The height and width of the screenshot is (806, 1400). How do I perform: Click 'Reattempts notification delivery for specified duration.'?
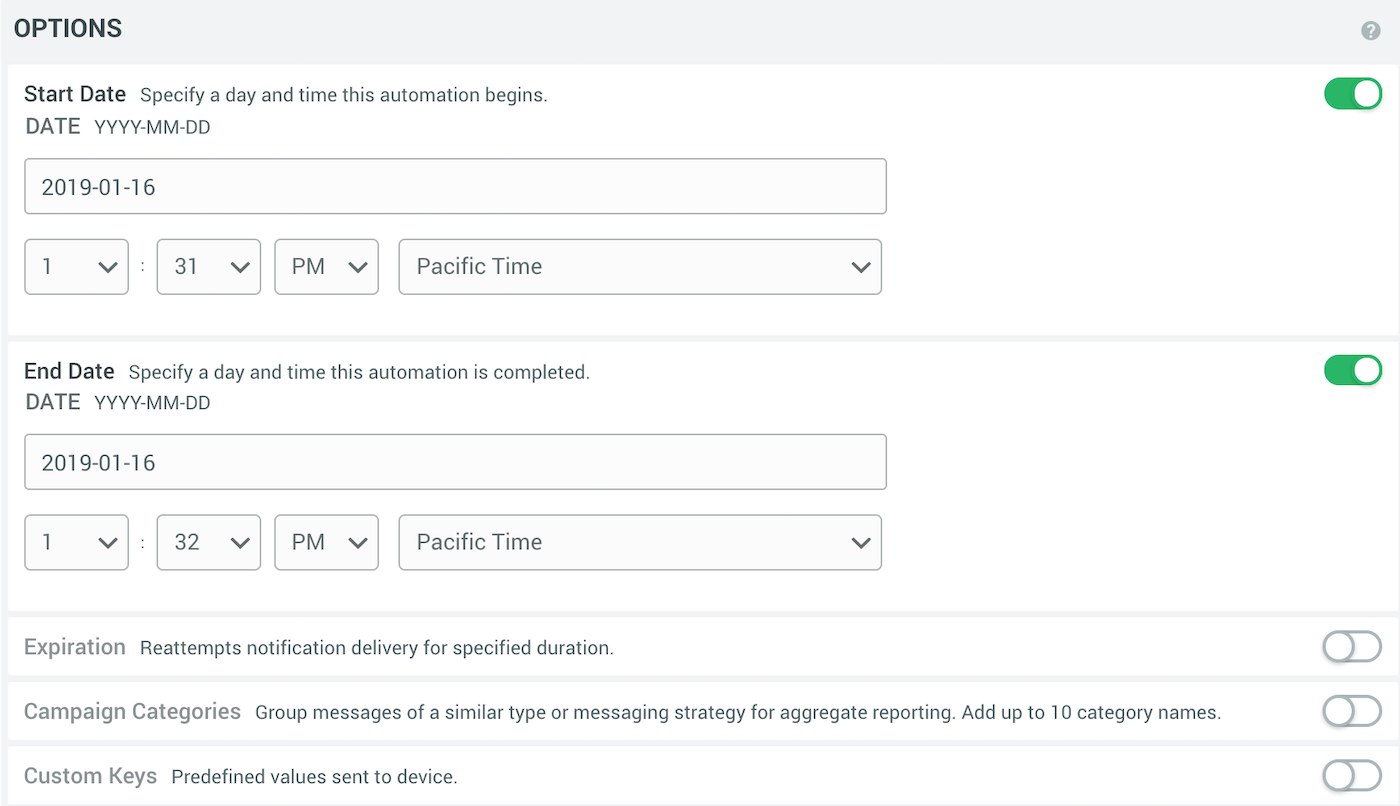pyautogui.click(x=377, y=648)
